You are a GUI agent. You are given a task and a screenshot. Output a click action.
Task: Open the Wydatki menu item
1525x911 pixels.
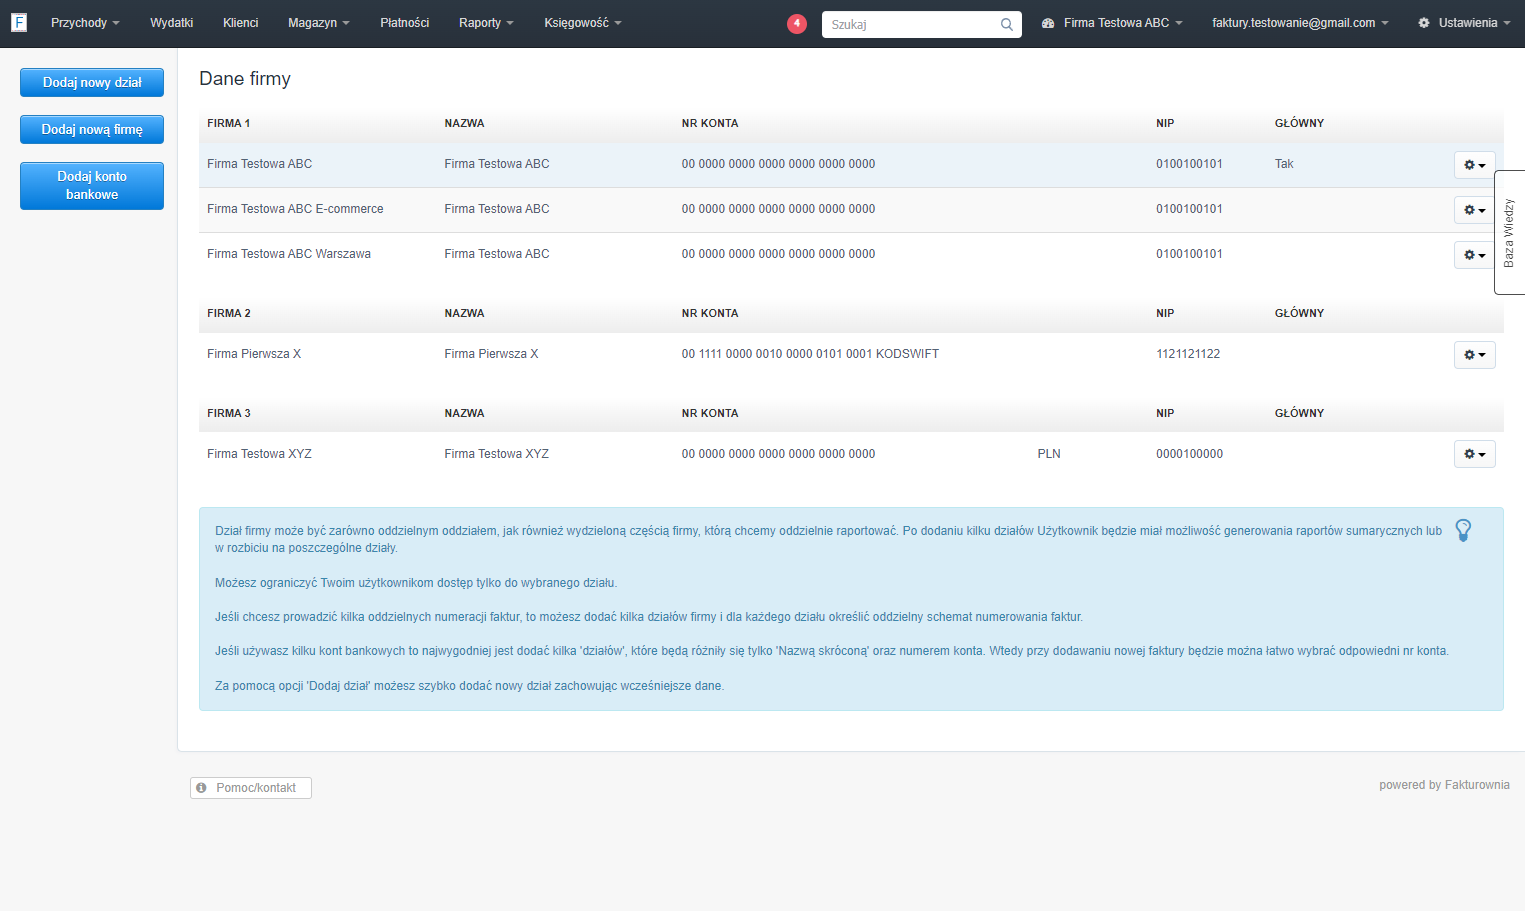pyautogui.click(x=171, y=23)
